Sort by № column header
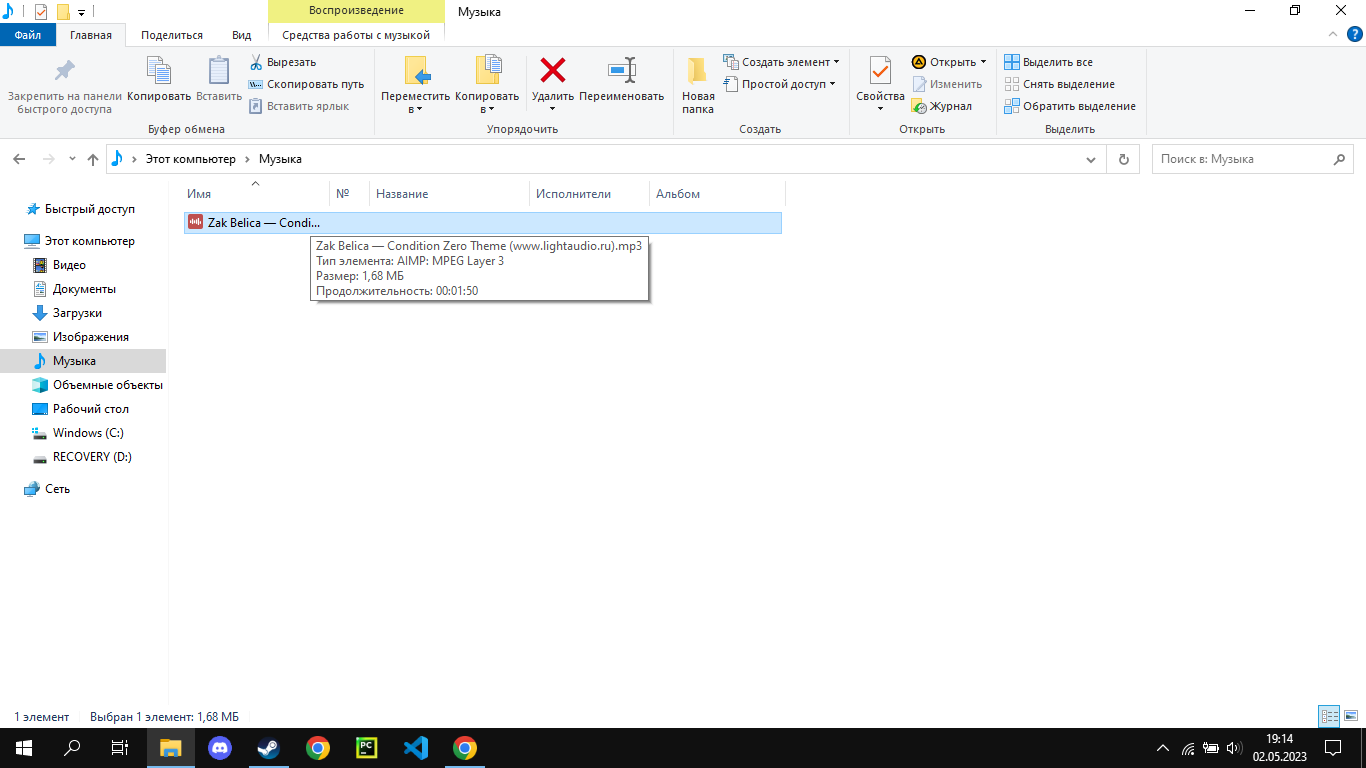 click(x=349, y=194)
